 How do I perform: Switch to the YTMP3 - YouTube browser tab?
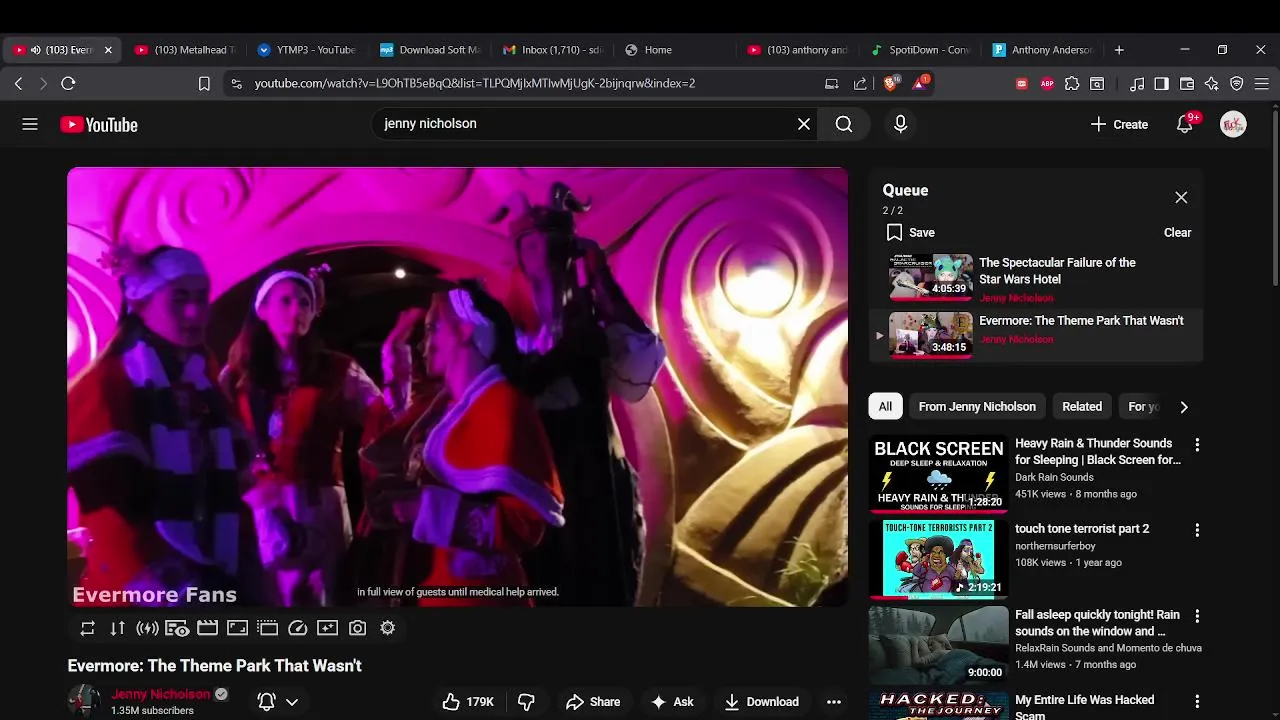pos(306,50)
